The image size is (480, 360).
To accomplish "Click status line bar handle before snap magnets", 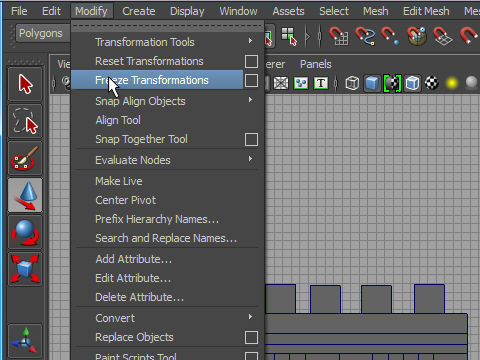I will point(320,36).
